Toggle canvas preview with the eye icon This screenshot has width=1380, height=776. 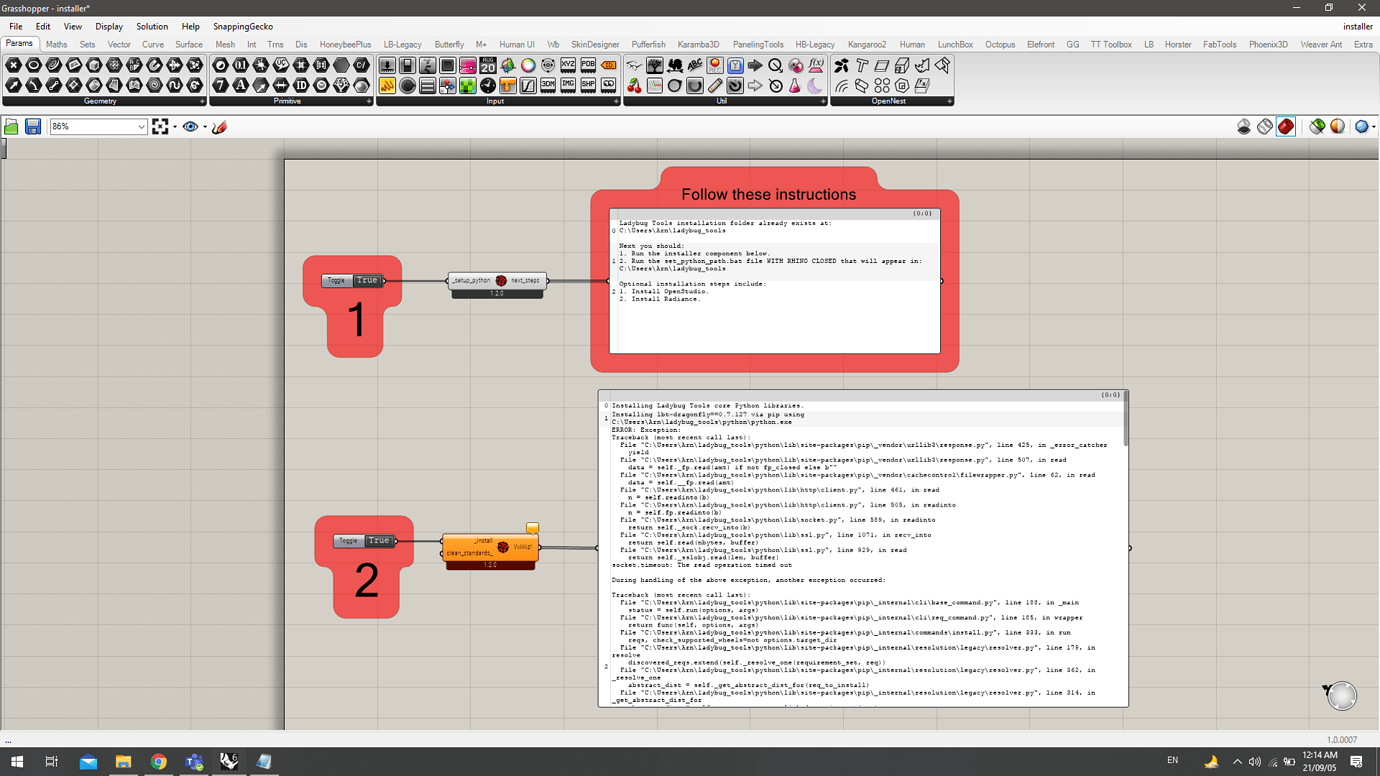[190, 126]
